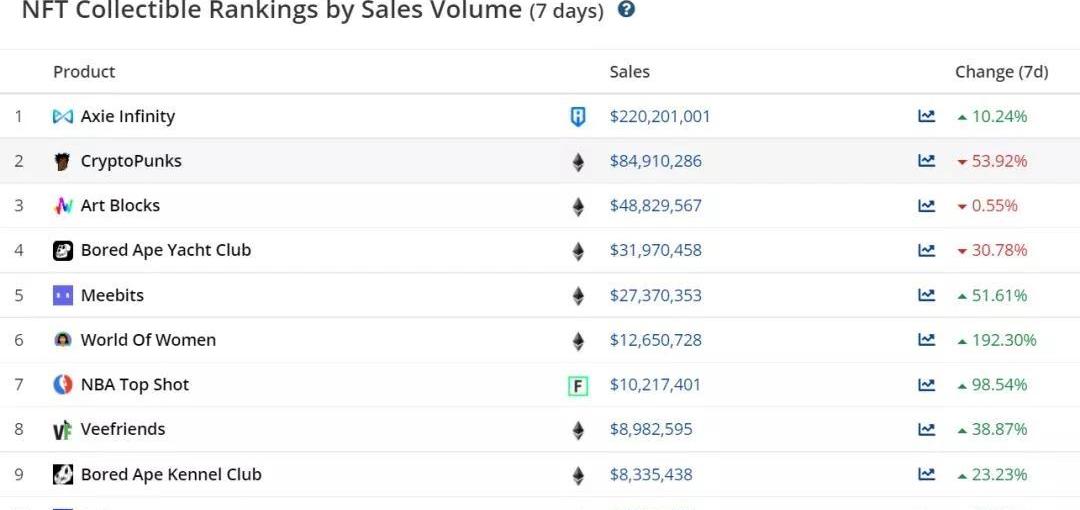Viewport: 1080px width, 510px height.
Task: Click the Ethereum icon in Meebits row
Action: coord(578,296)
